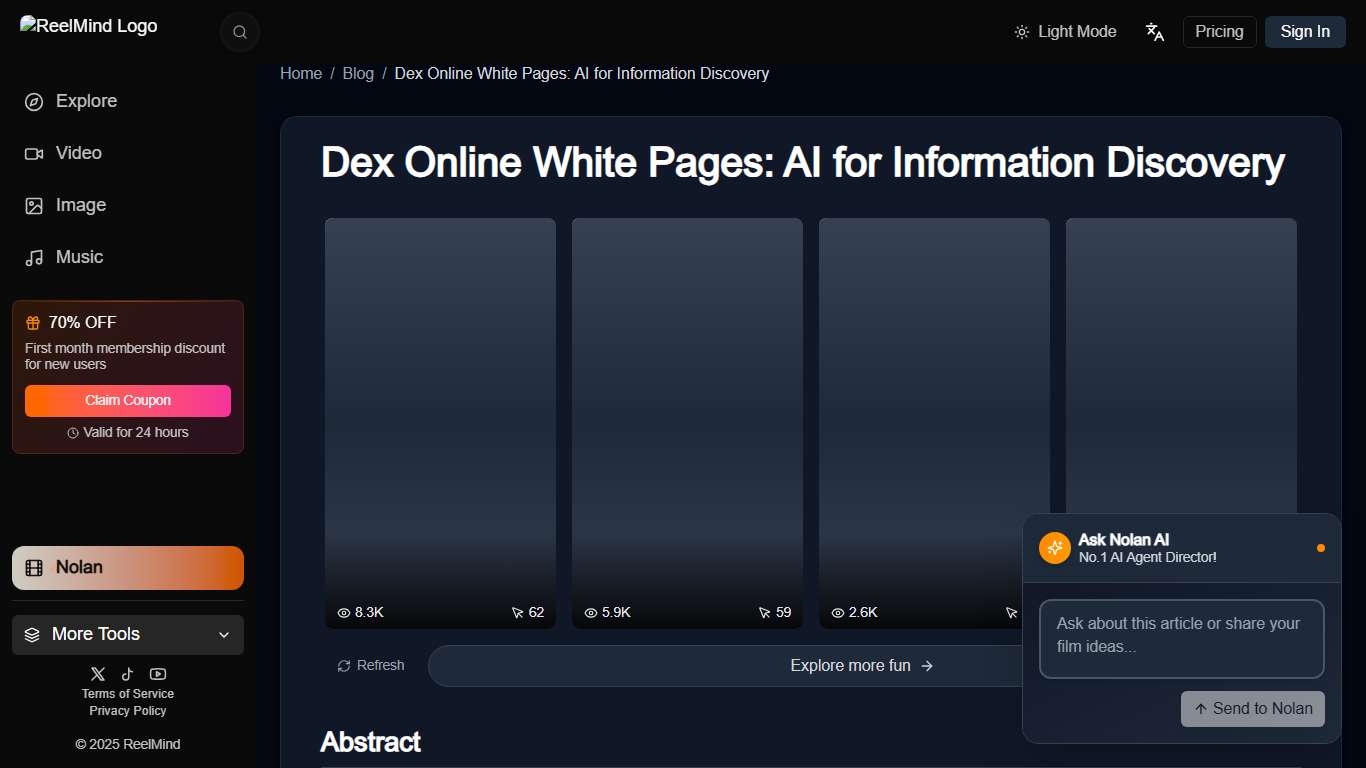Click the Claim Coupon button
The width and height of the screenshot is (1366, 768).
tap(128, 400)
